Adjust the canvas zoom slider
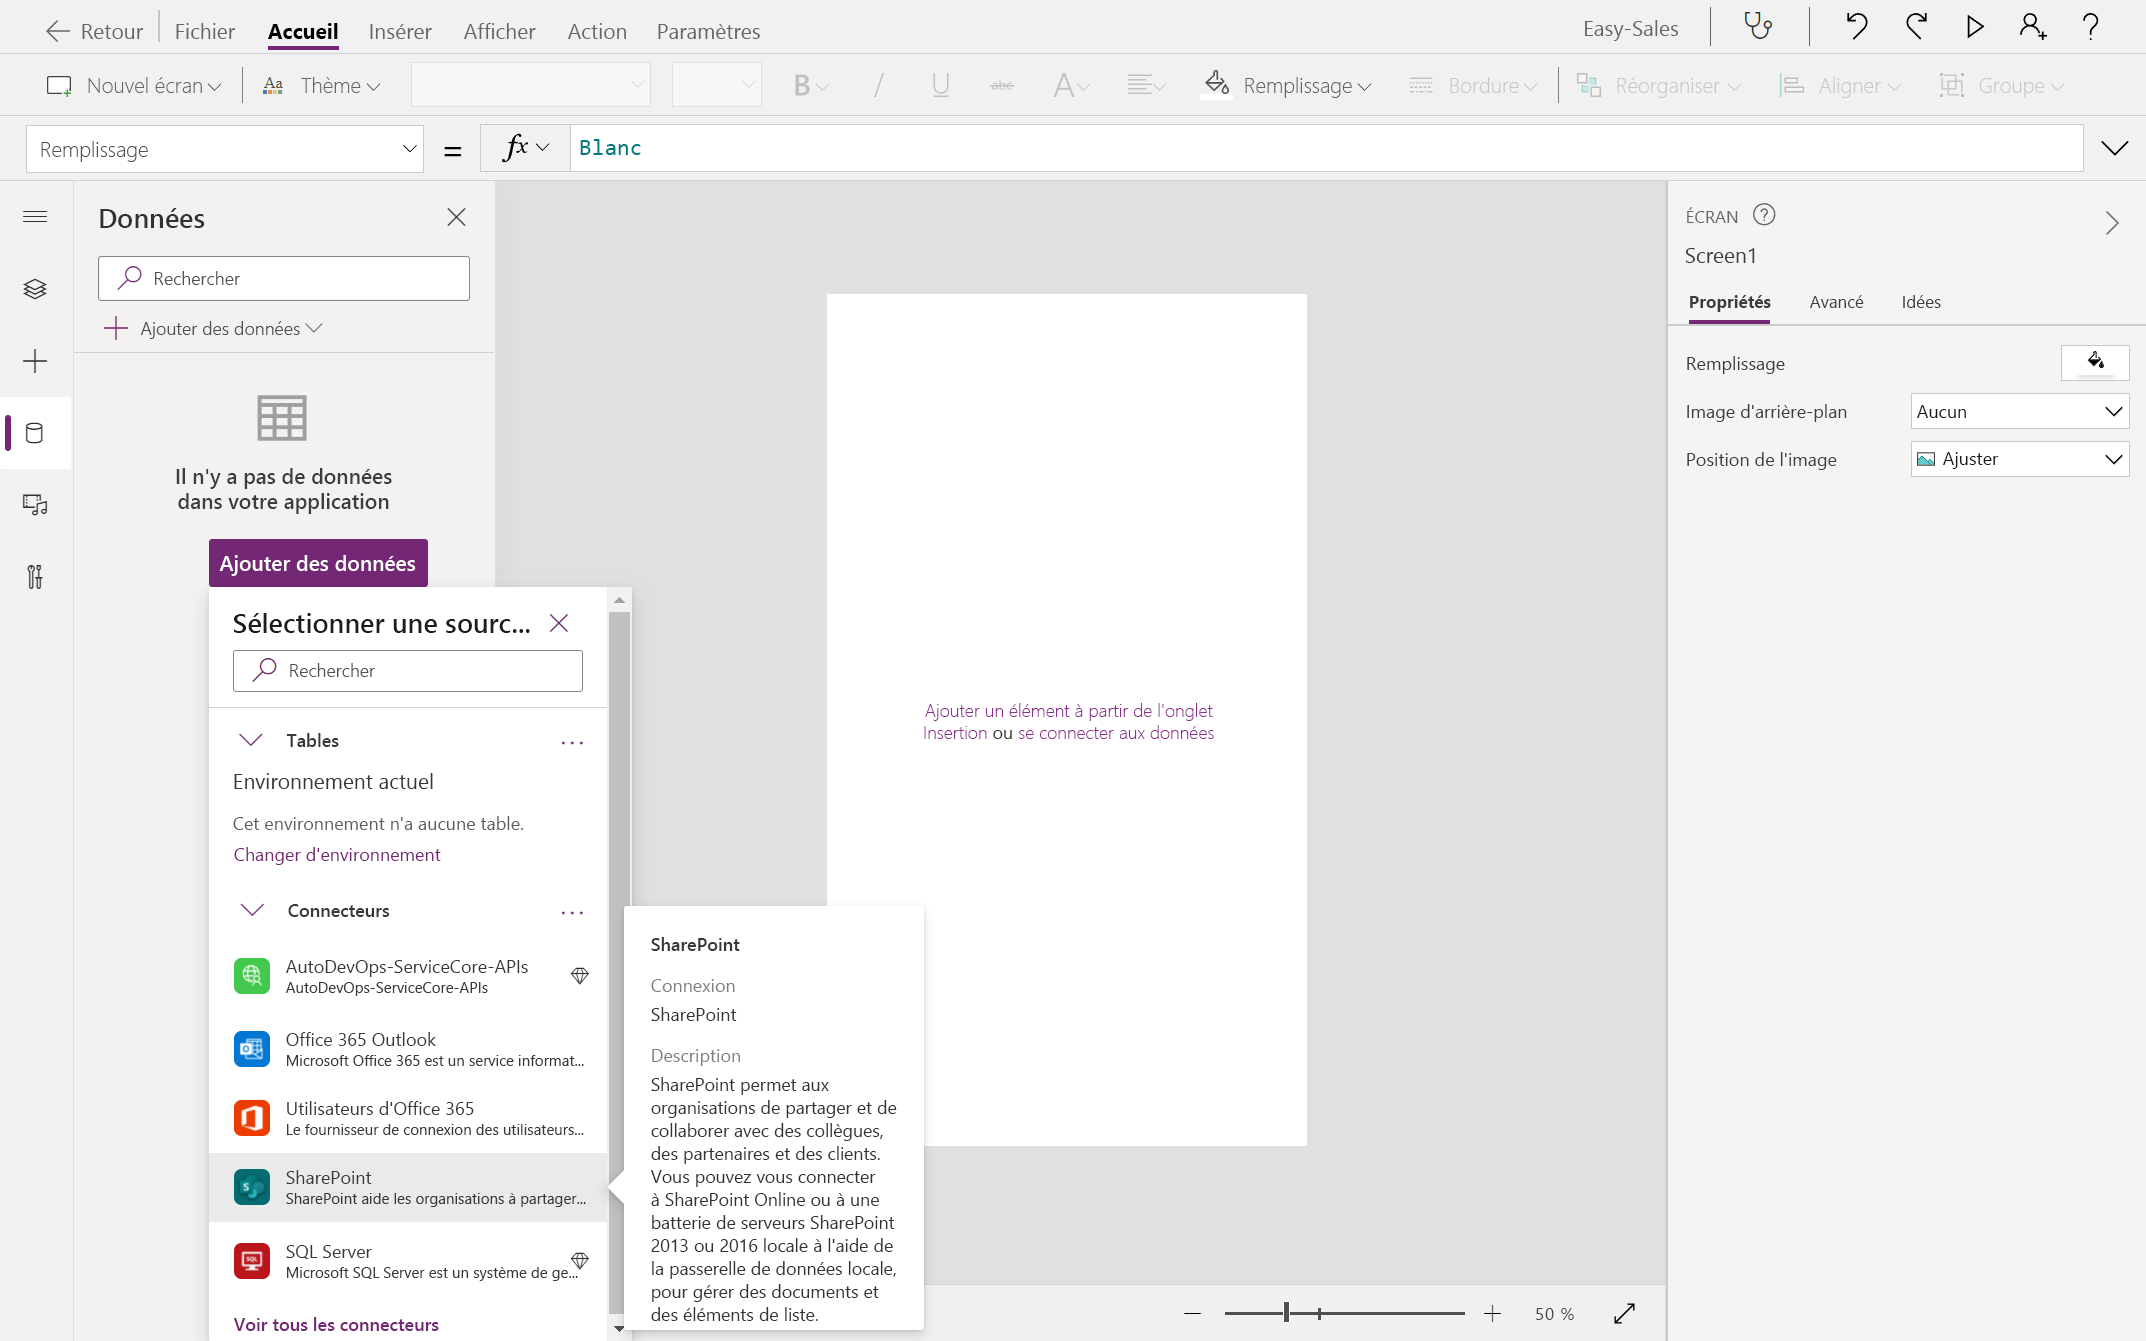 coord(1286,1313)
